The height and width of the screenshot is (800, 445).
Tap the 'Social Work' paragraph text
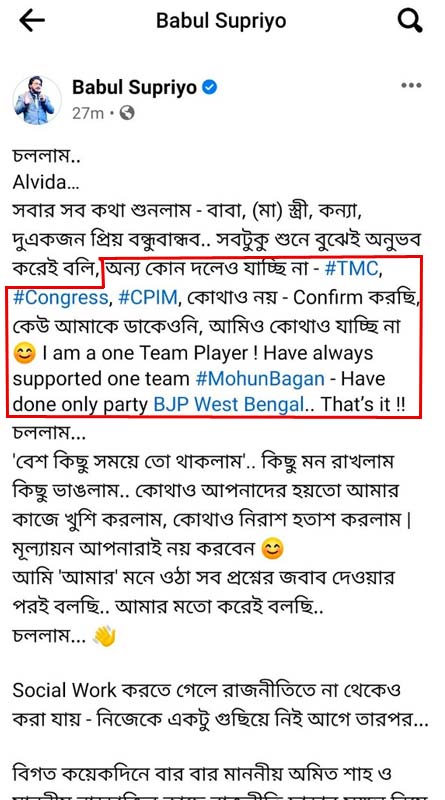point(220,706)
